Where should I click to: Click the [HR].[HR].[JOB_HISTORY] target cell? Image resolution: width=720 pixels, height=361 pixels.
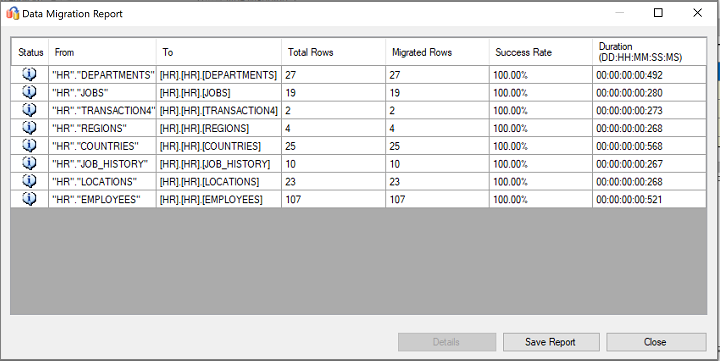pos(219,164)
